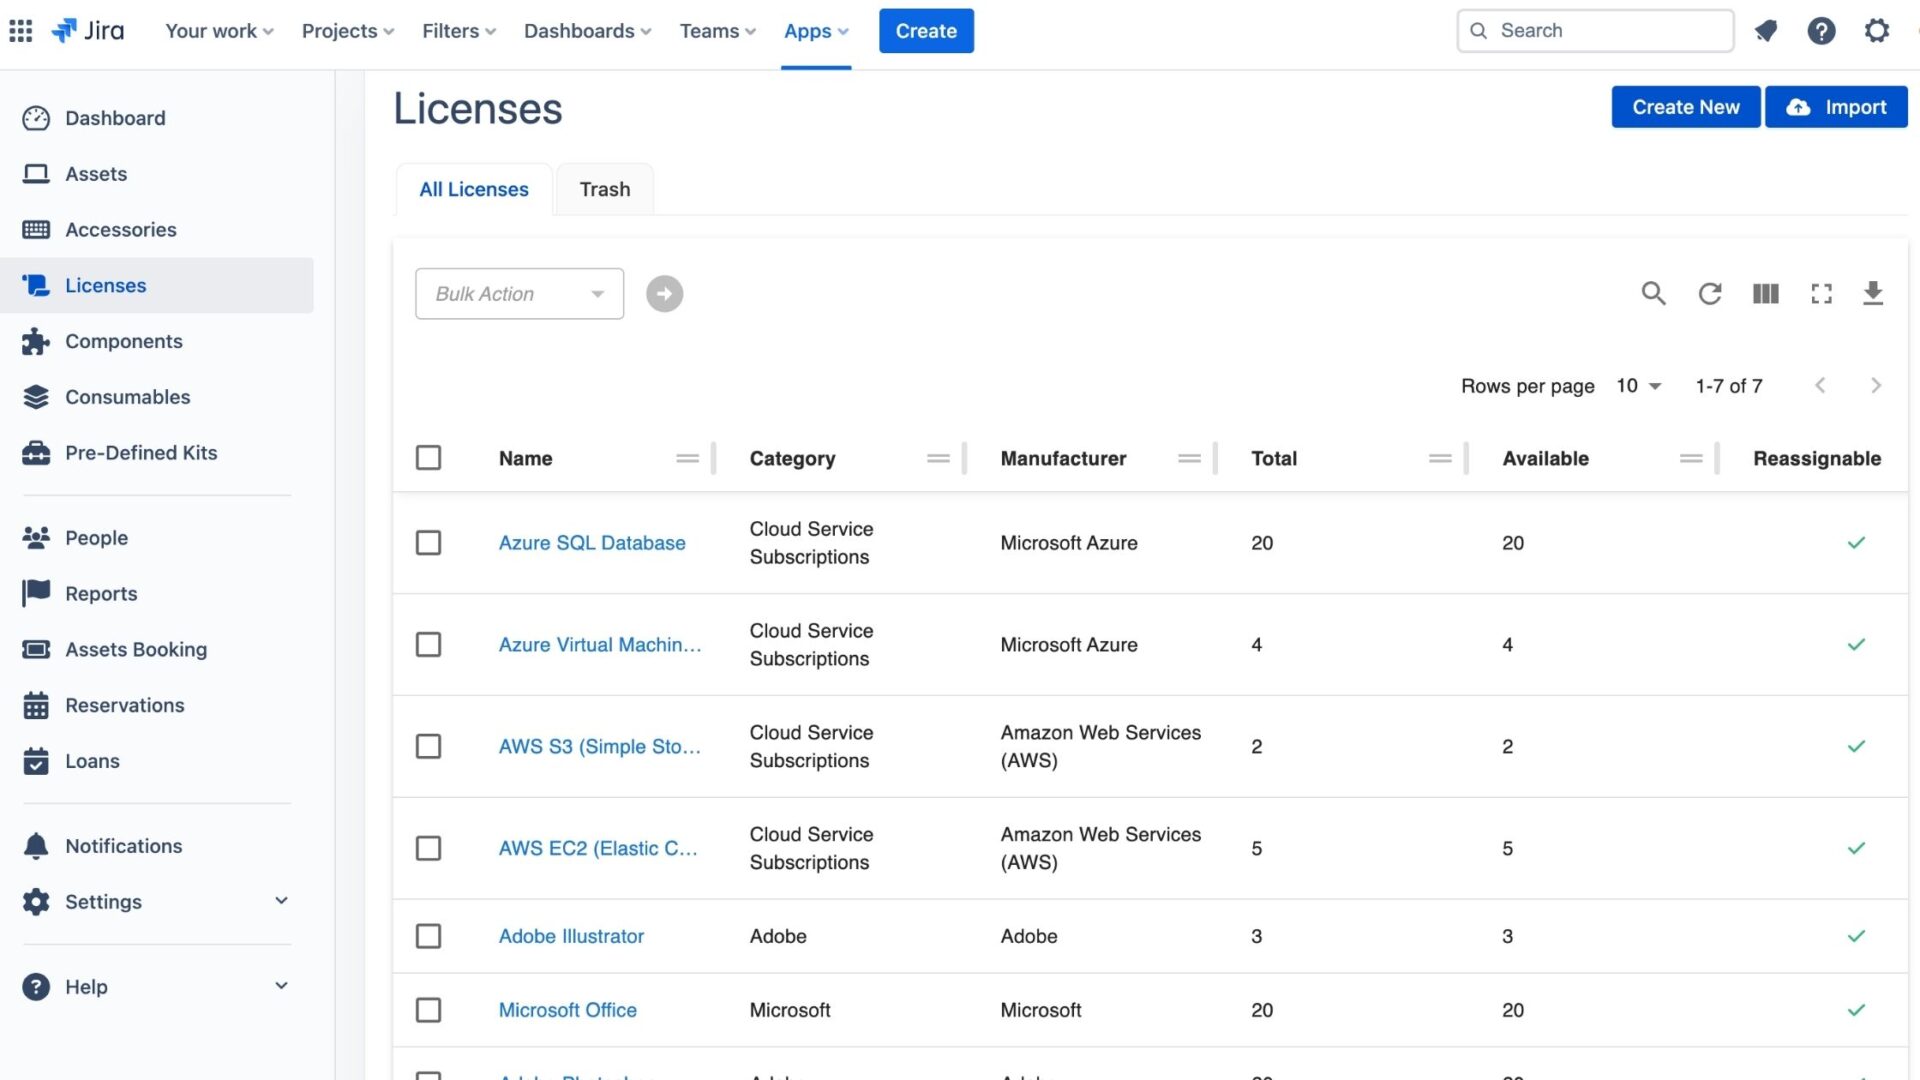Open the Adobe Illustrator license
Screen dimensions: 1920x1080
tap(571, 936)
